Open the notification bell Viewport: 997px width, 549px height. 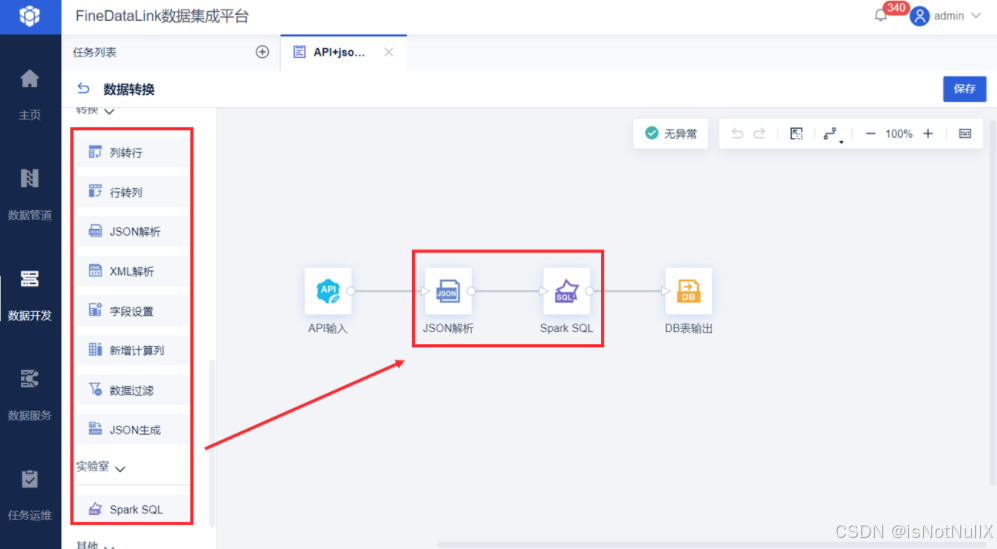[881, 15]
